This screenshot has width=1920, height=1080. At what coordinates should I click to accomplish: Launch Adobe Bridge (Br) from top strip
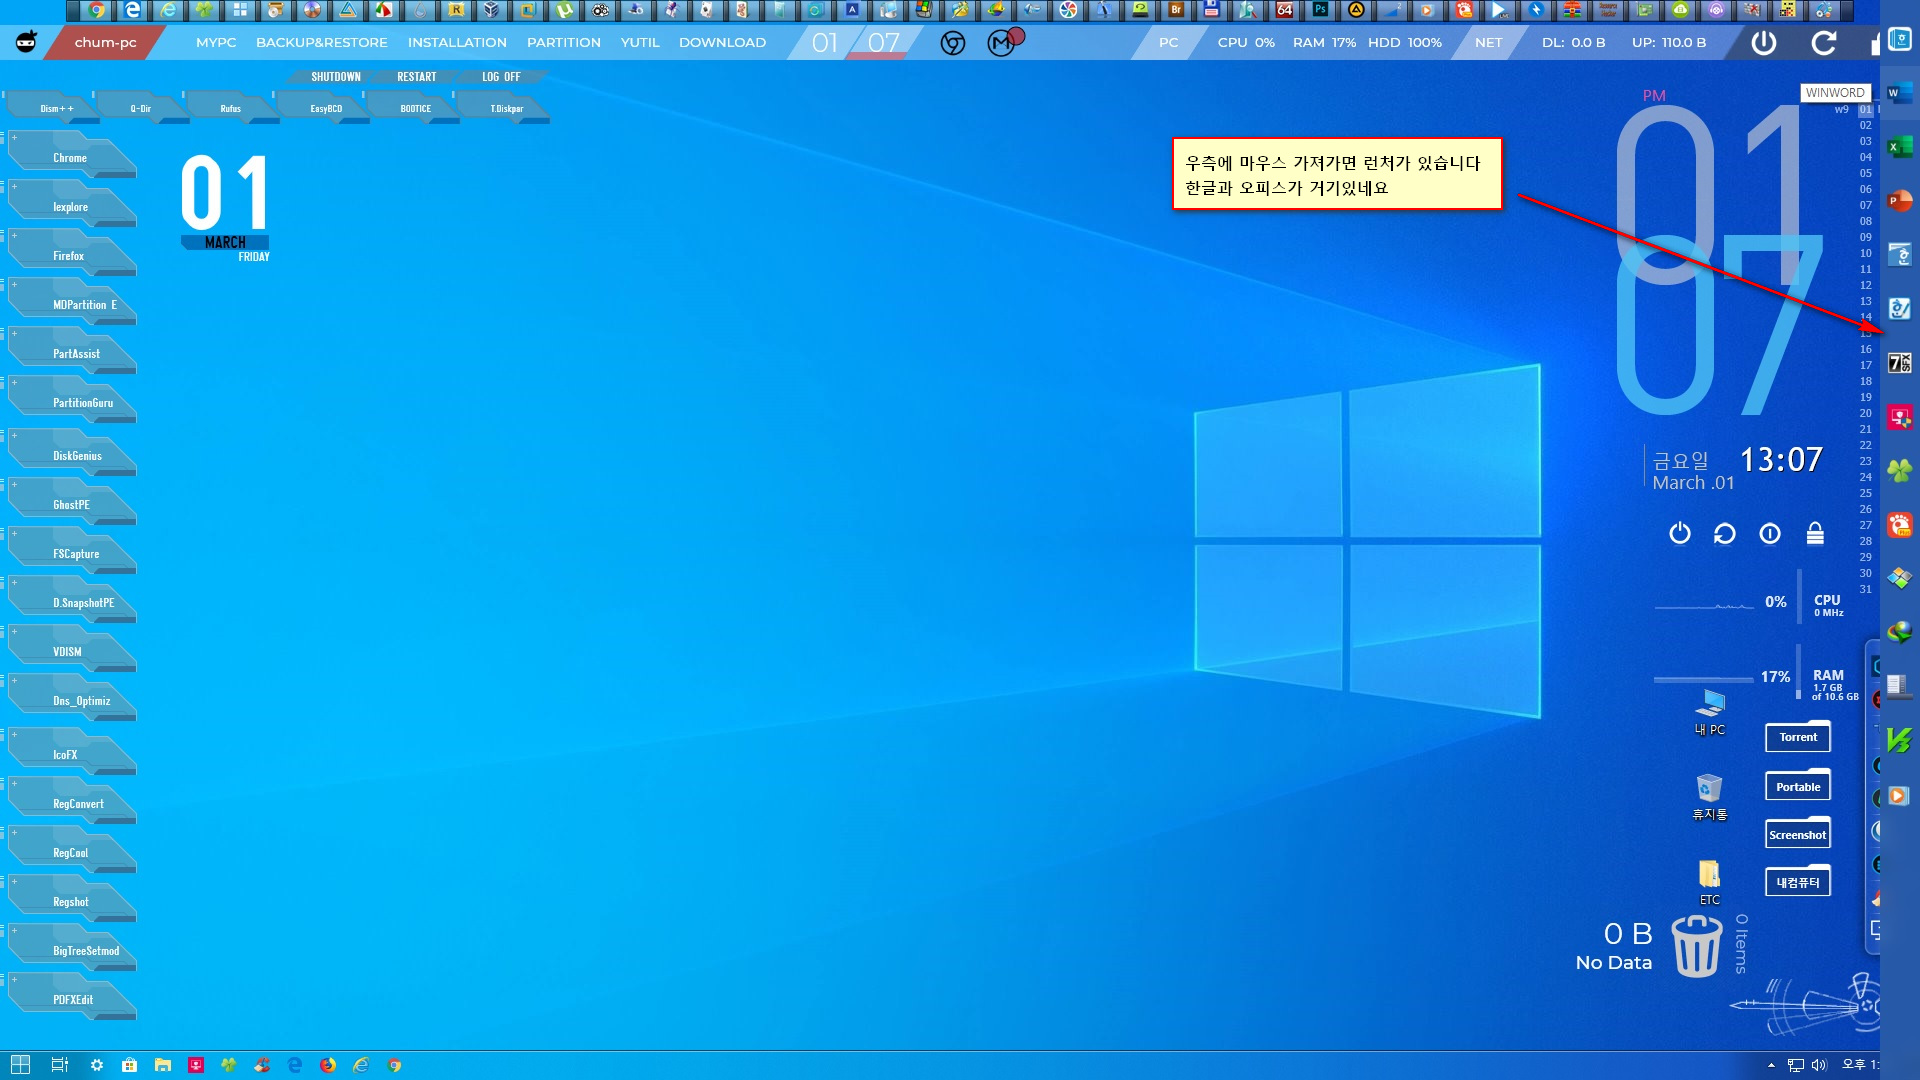pos(1176,10)
